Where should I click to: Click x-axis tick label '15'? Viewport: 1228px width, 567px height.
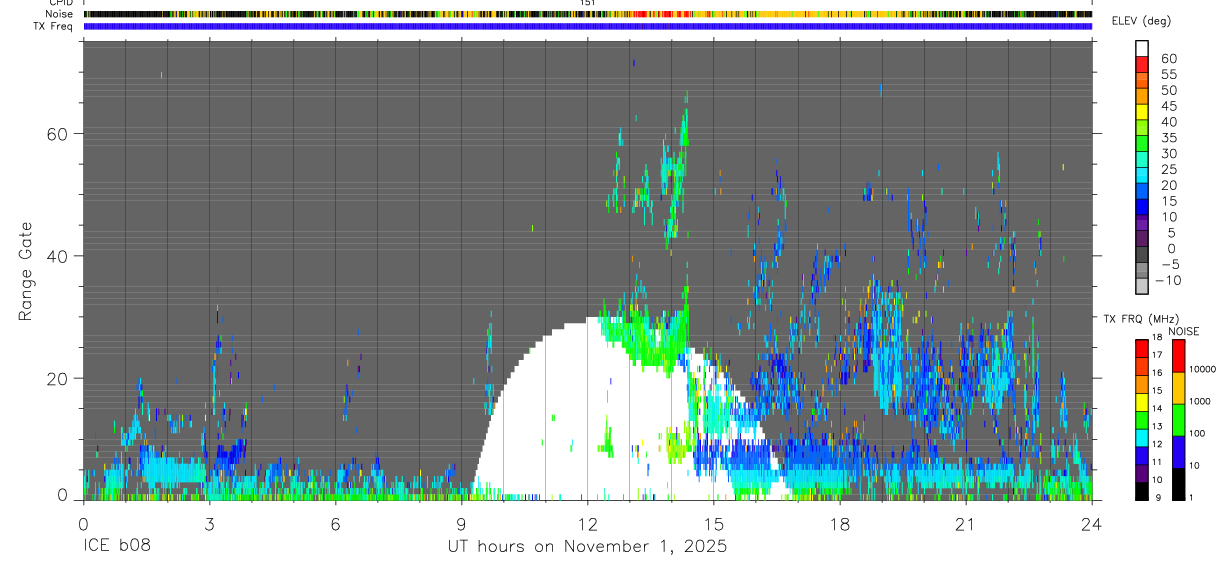(x=714, y=524)
